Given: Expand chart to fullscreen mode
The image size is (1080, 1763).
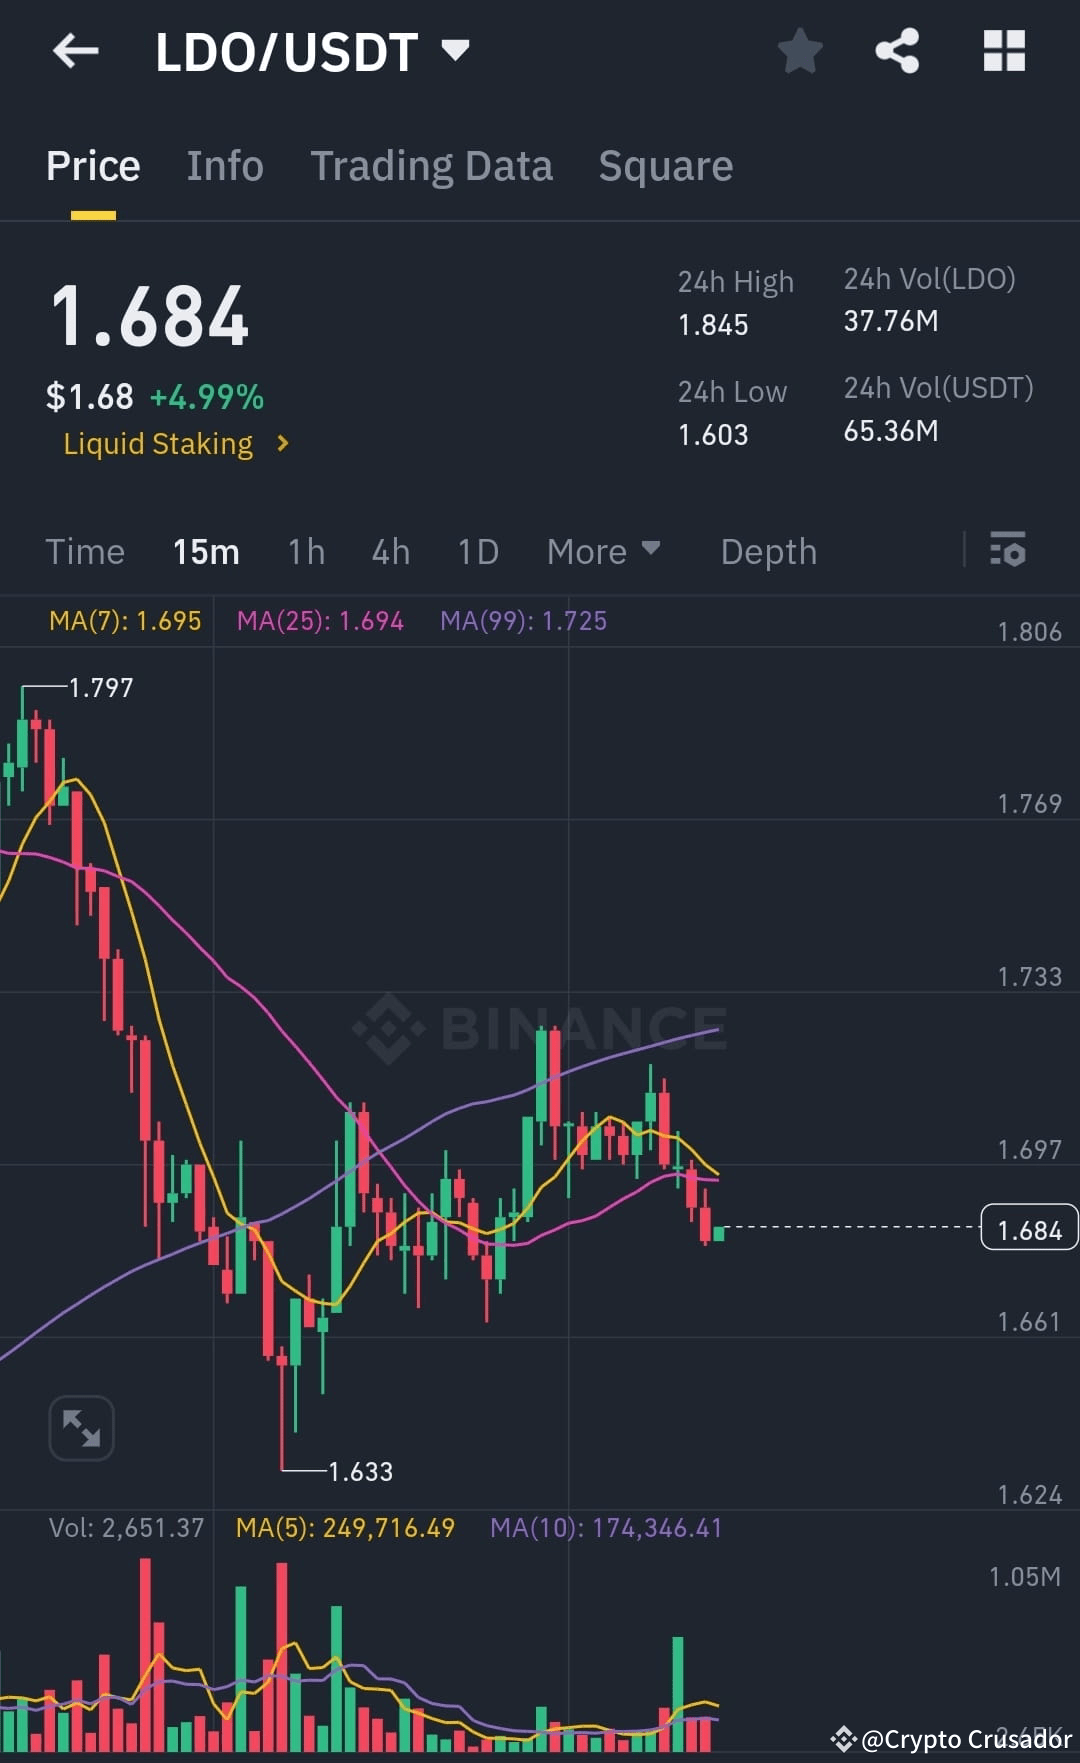Looking at the screenshot, I should (81, 1427).
